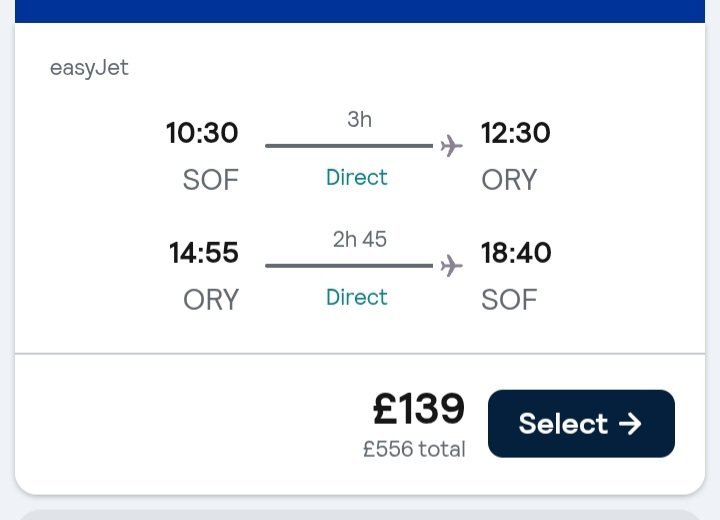This screenshot has height=520, width=720.
Task: Click the blue header bar at top
Action: coord(360,10)
